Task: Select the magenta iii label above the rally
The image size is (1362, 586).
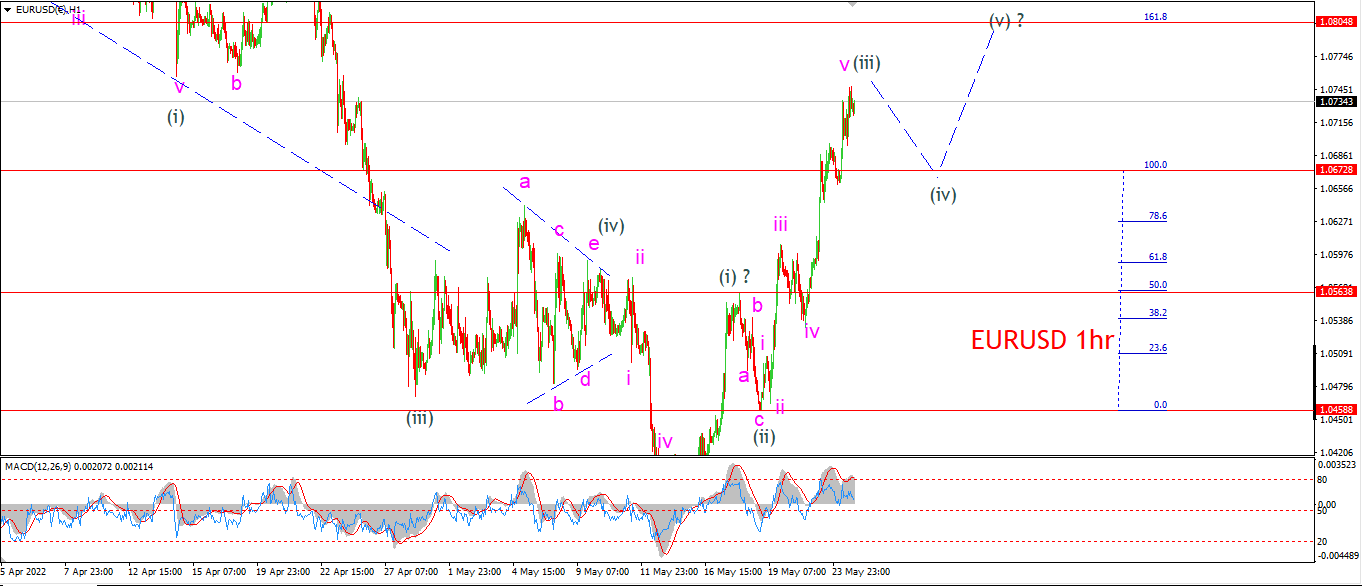Action: click(x=780, y=223)
